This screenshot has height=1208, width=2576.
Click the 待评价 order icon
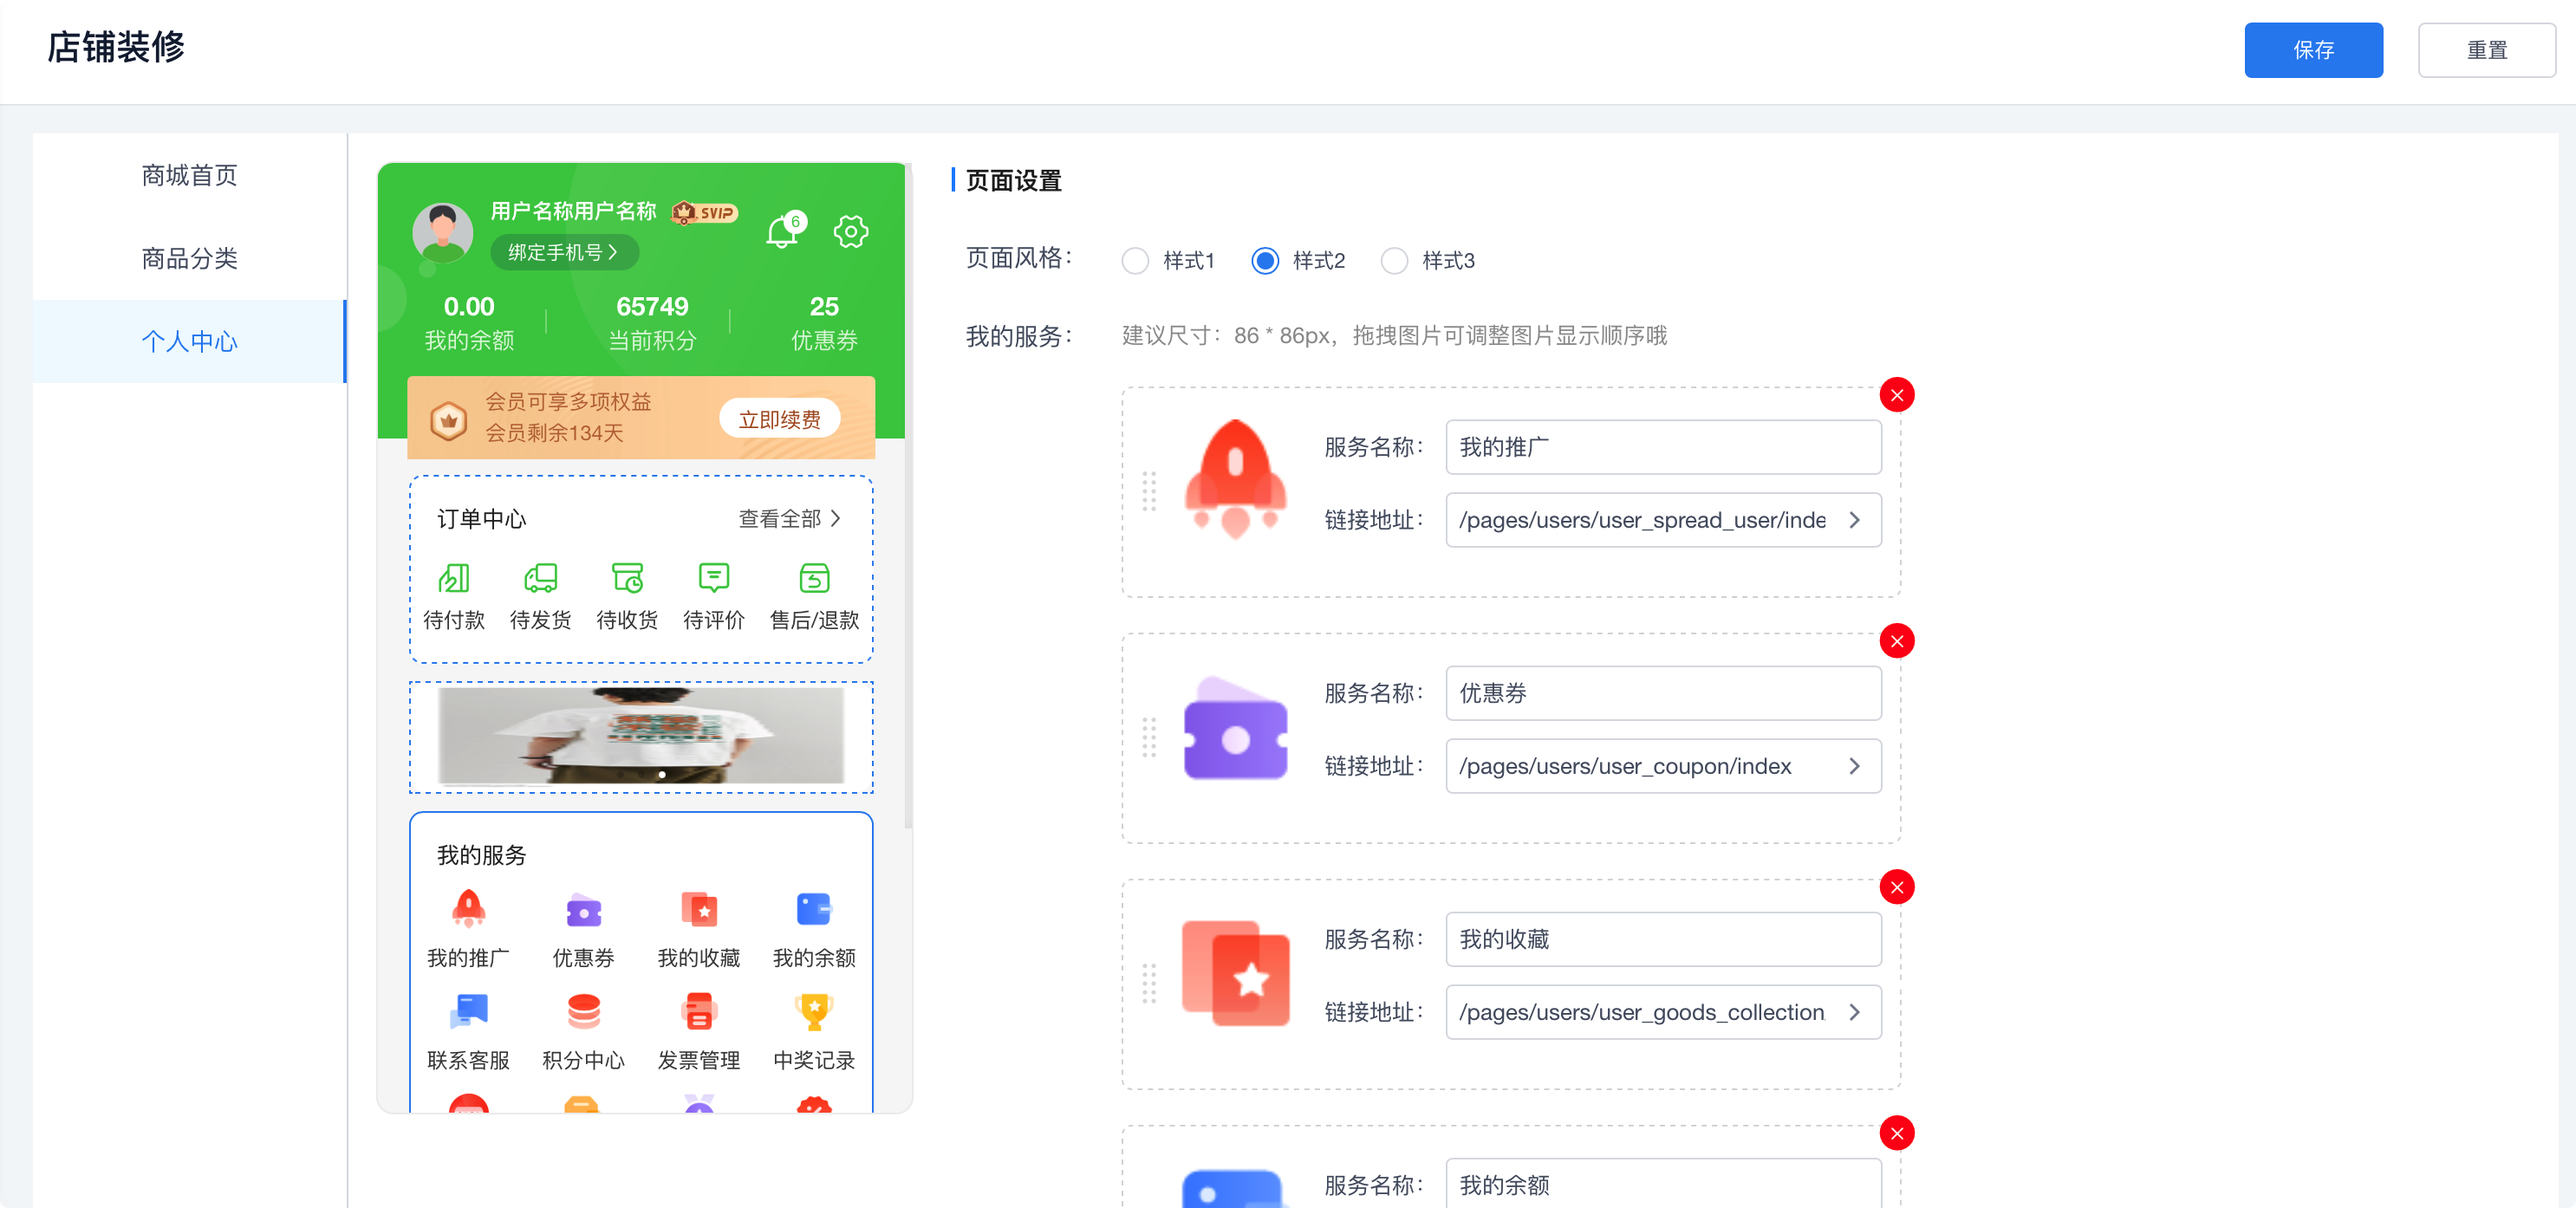714,577
